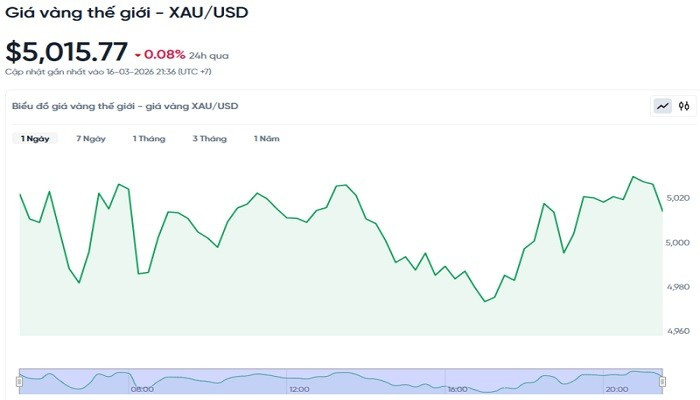Screen dimensions: 700x400
Task: Click the 08:00 mark in the navigator
Action: pos(143,389)
